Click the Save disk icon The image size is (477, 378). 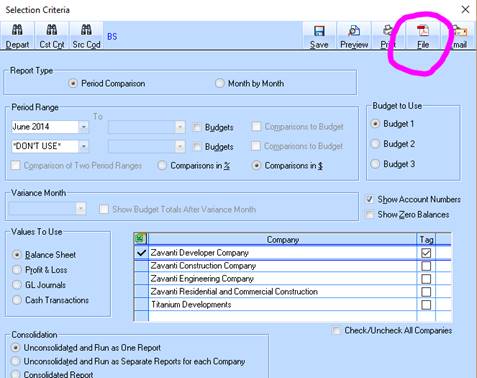tap(319, 36)
